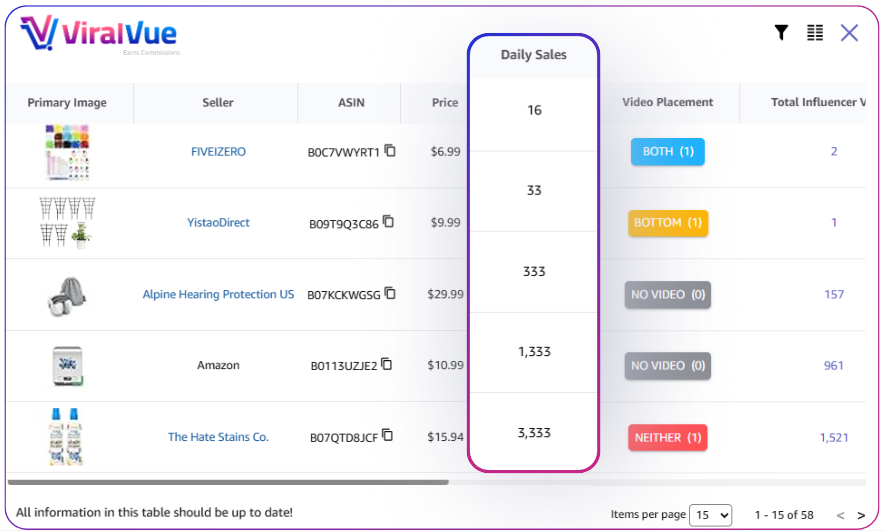Open the FIVEIZERO product thumbnail

tap(67, 152)
